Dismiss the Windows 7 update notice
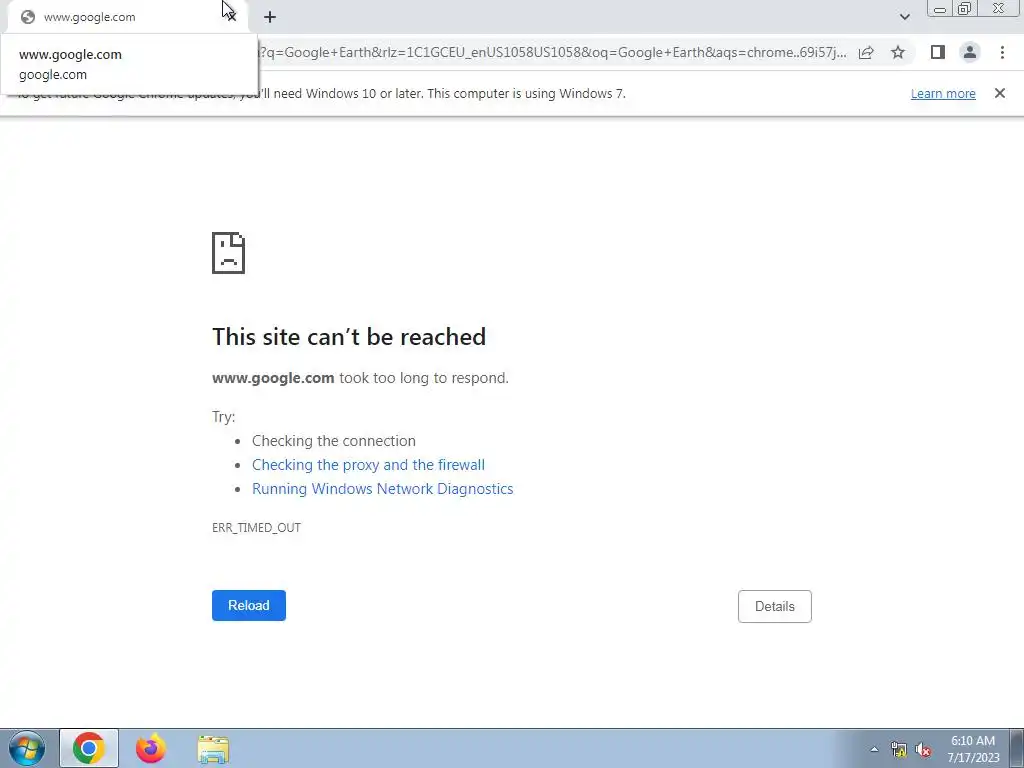Viewport: 1024px width, 768px height. coord(999,93)
